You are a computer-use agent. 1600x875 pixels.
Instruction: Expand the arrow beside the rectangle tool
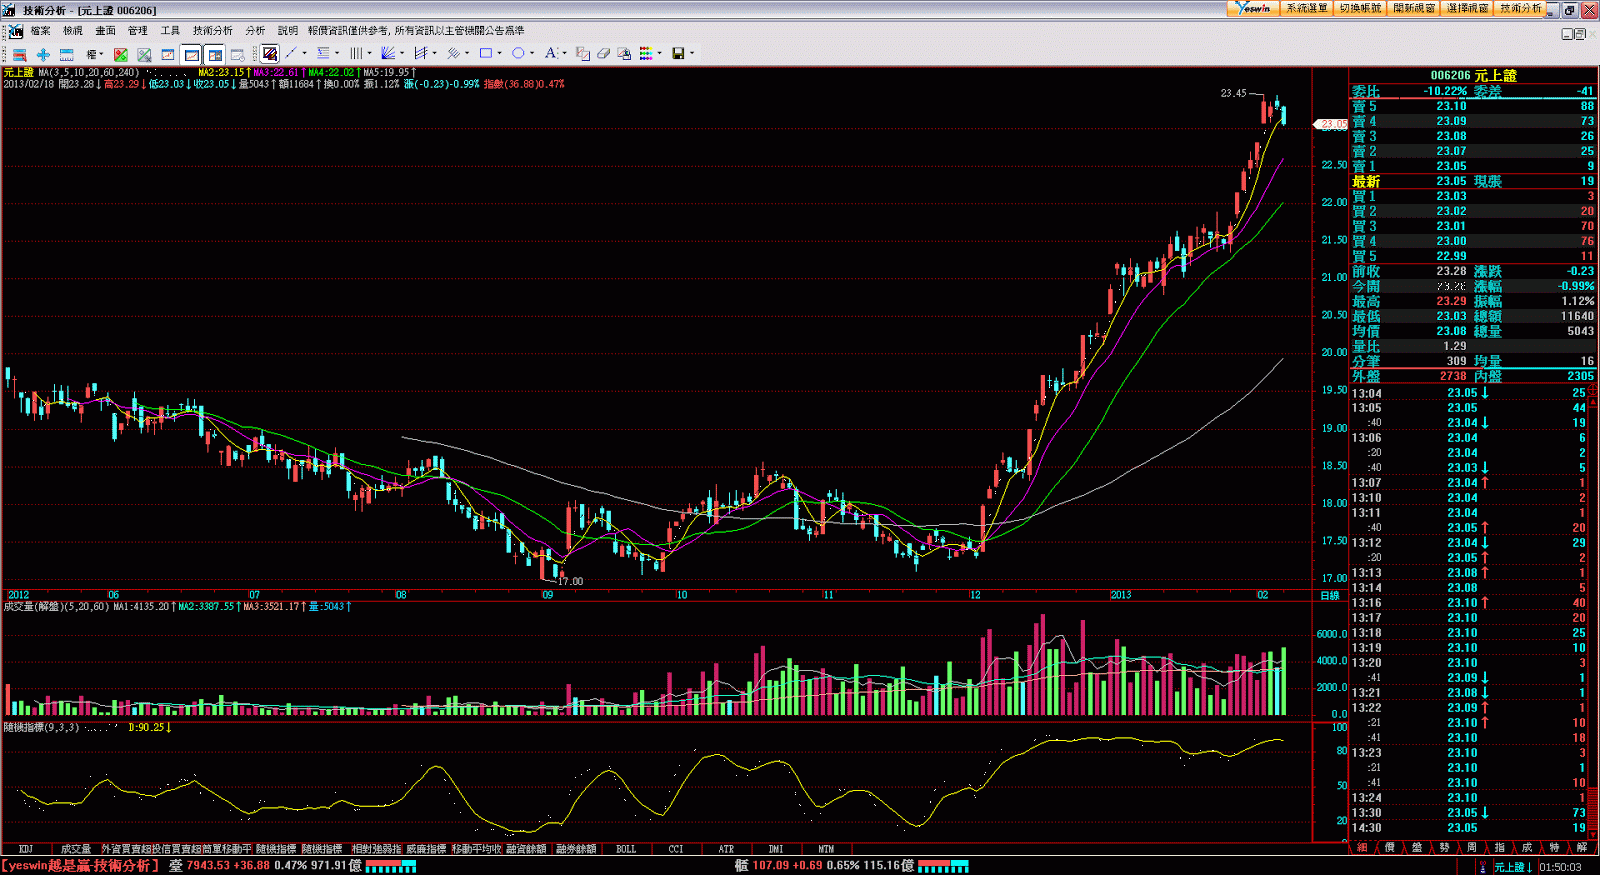pyautogui.click(x=499, y=53)
